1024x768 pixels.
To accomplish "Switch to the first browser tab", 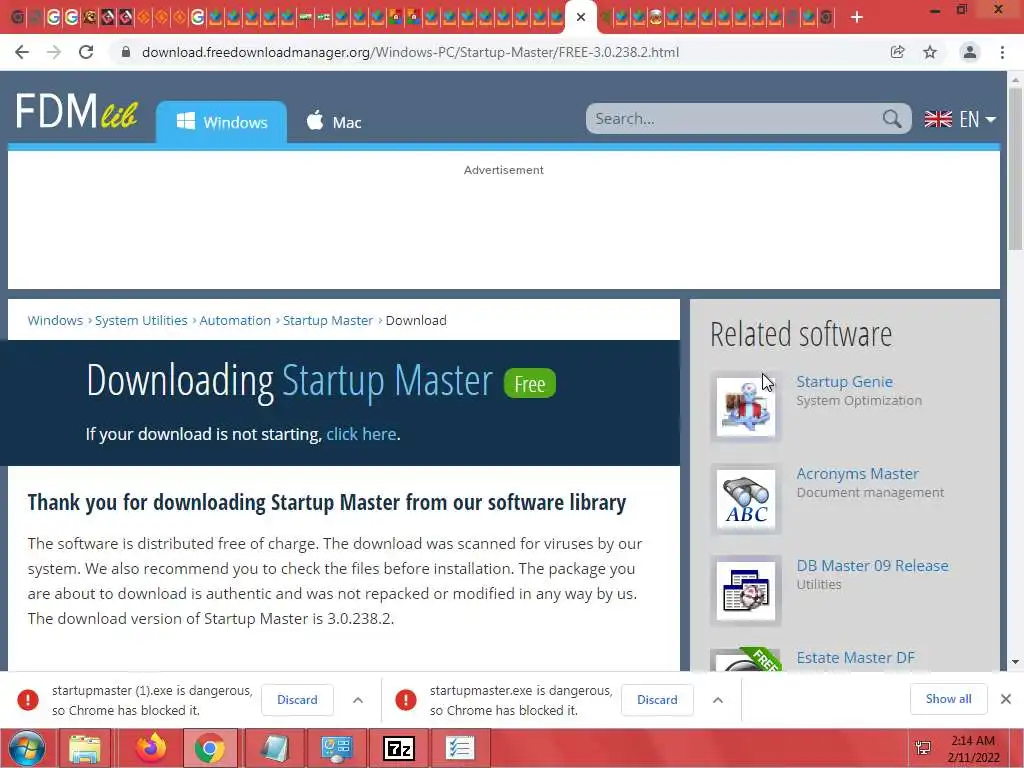I will pos(18,18).
